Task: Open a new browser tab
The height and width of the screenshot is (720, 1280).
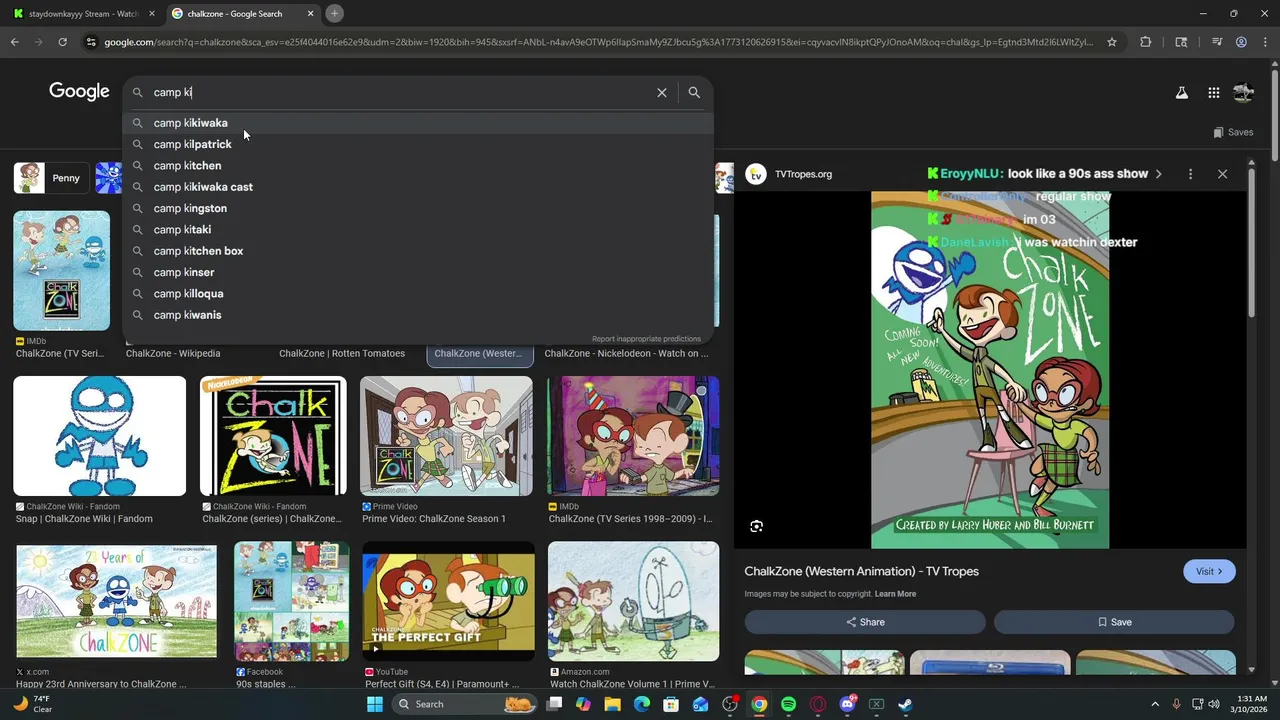Action: click(334, 13)
